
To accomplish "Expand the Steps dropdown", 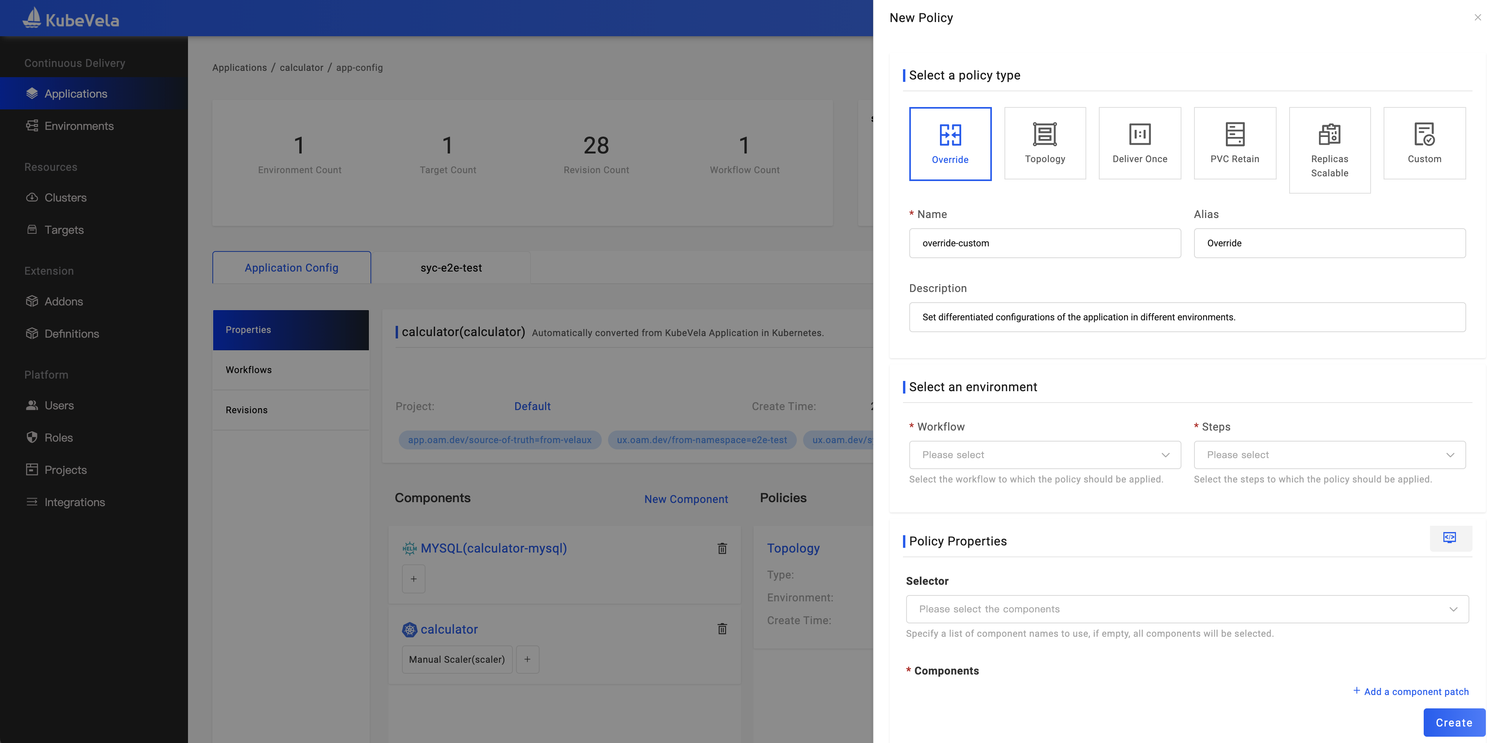I will pos(1329,455).
